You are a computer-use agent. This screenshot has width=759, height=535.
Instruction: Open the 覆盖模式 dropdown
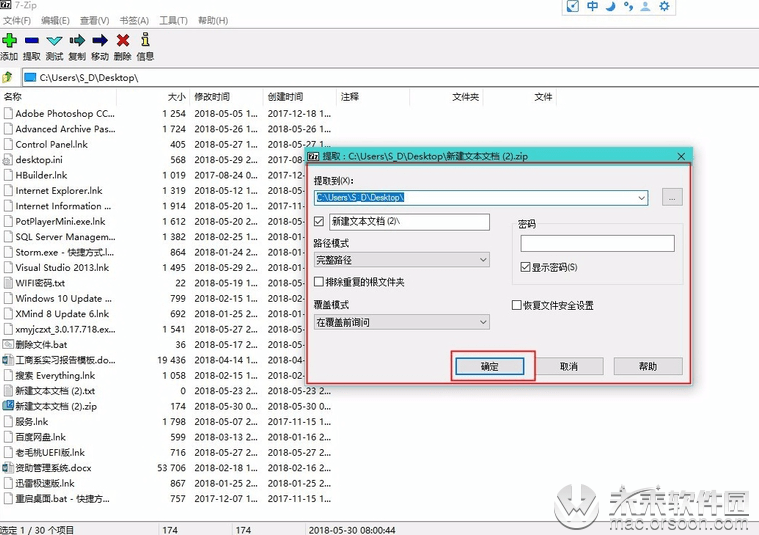(401, 322)
